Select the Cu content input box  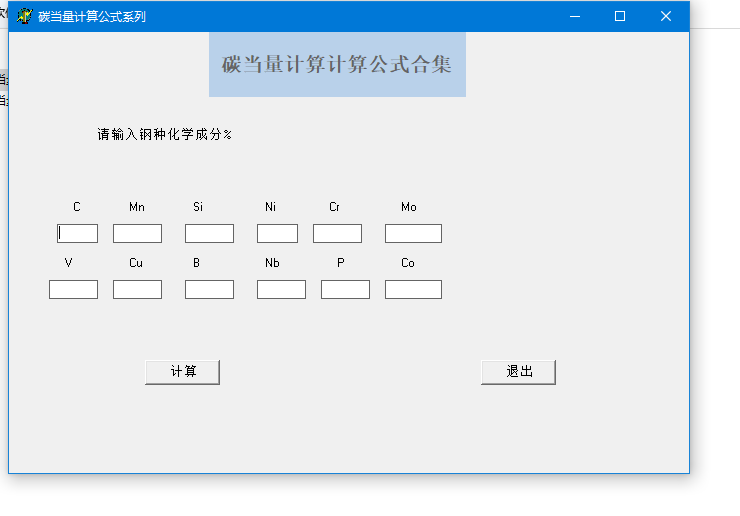coord(137,289)
